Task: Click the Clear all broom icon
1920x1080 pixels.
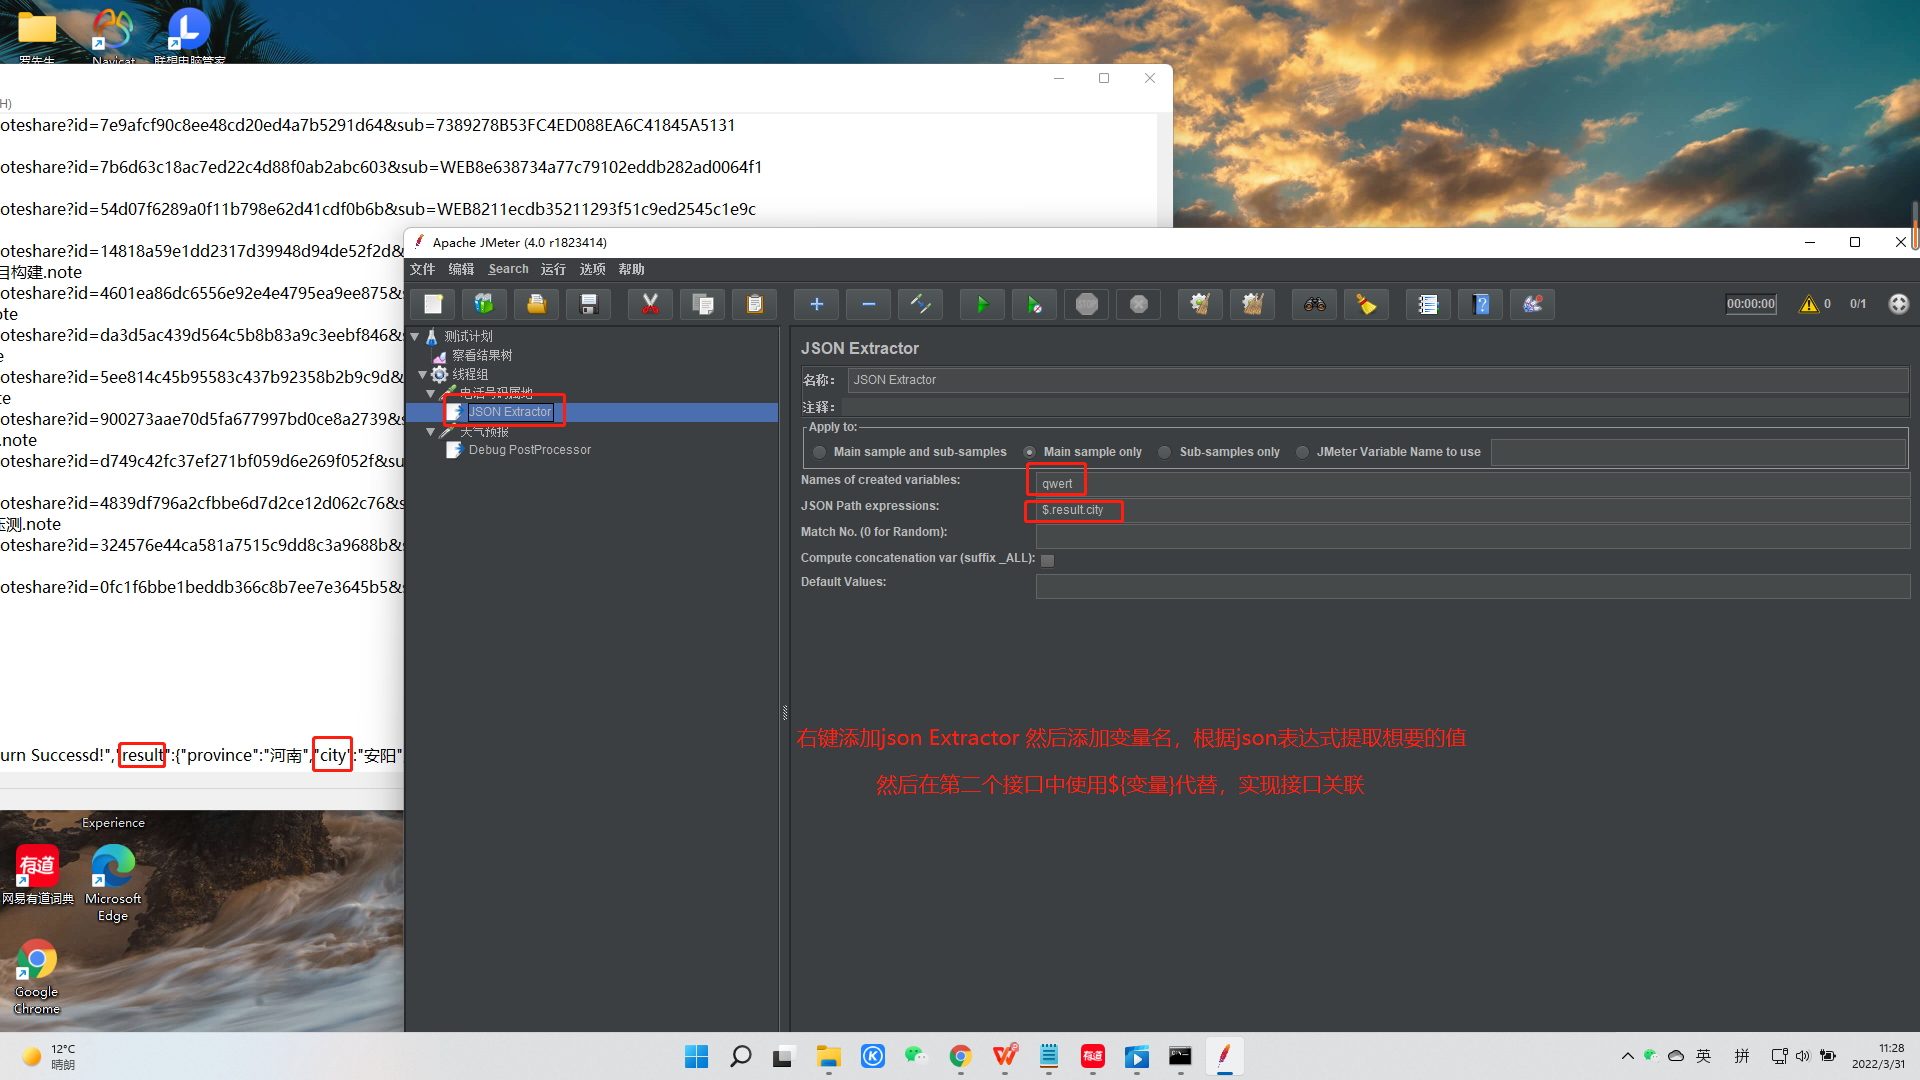Action: pyautogui.click(x=1252, y=304)
